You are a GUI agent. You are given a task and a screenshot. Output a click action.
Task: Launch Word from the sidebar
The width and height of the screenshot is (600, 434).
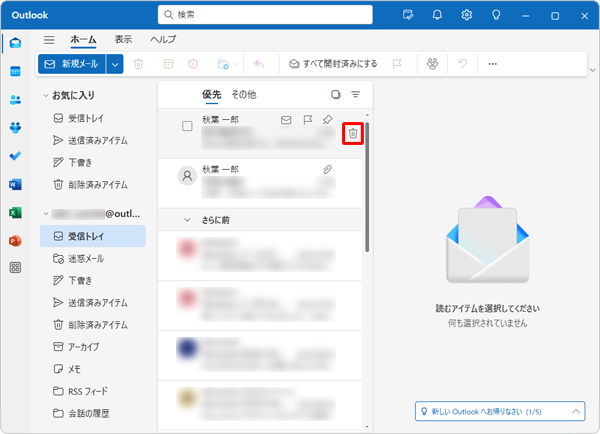[x=15, y=184]
